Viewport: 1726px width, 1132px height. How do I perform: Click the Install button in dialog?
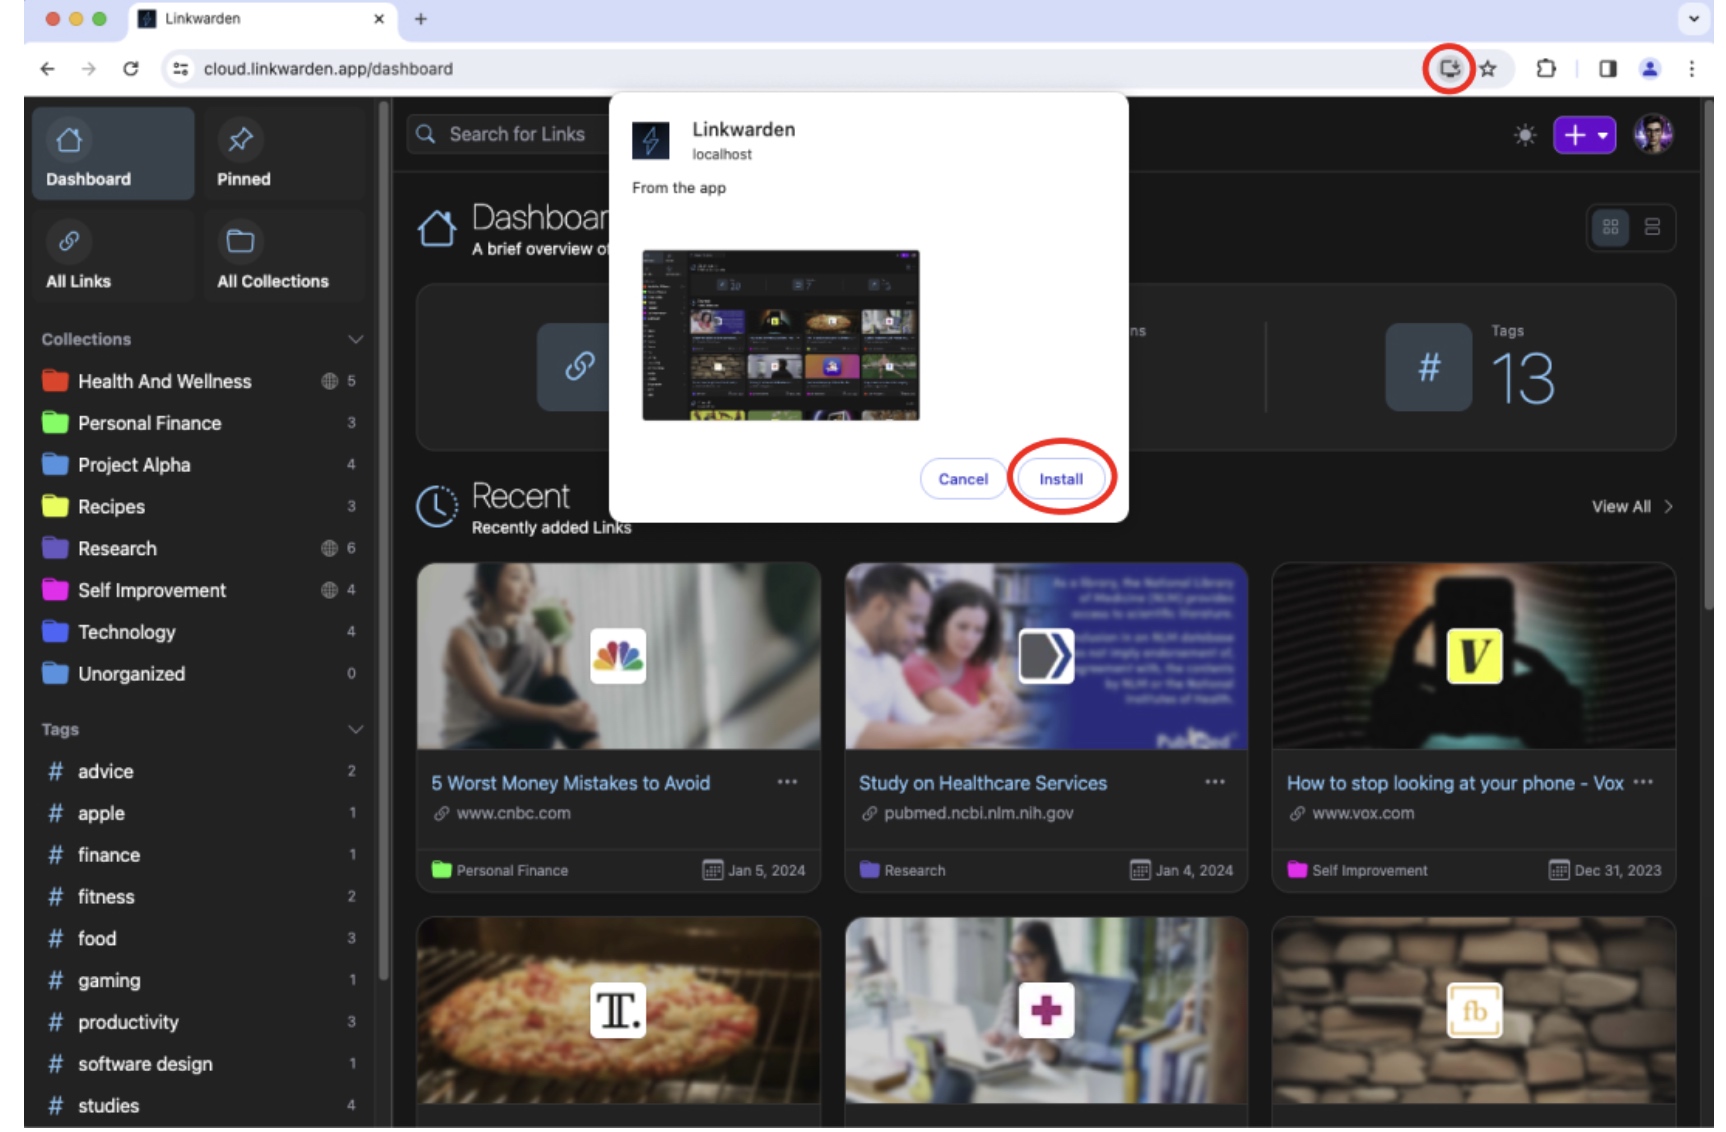tap(1061, 479)
